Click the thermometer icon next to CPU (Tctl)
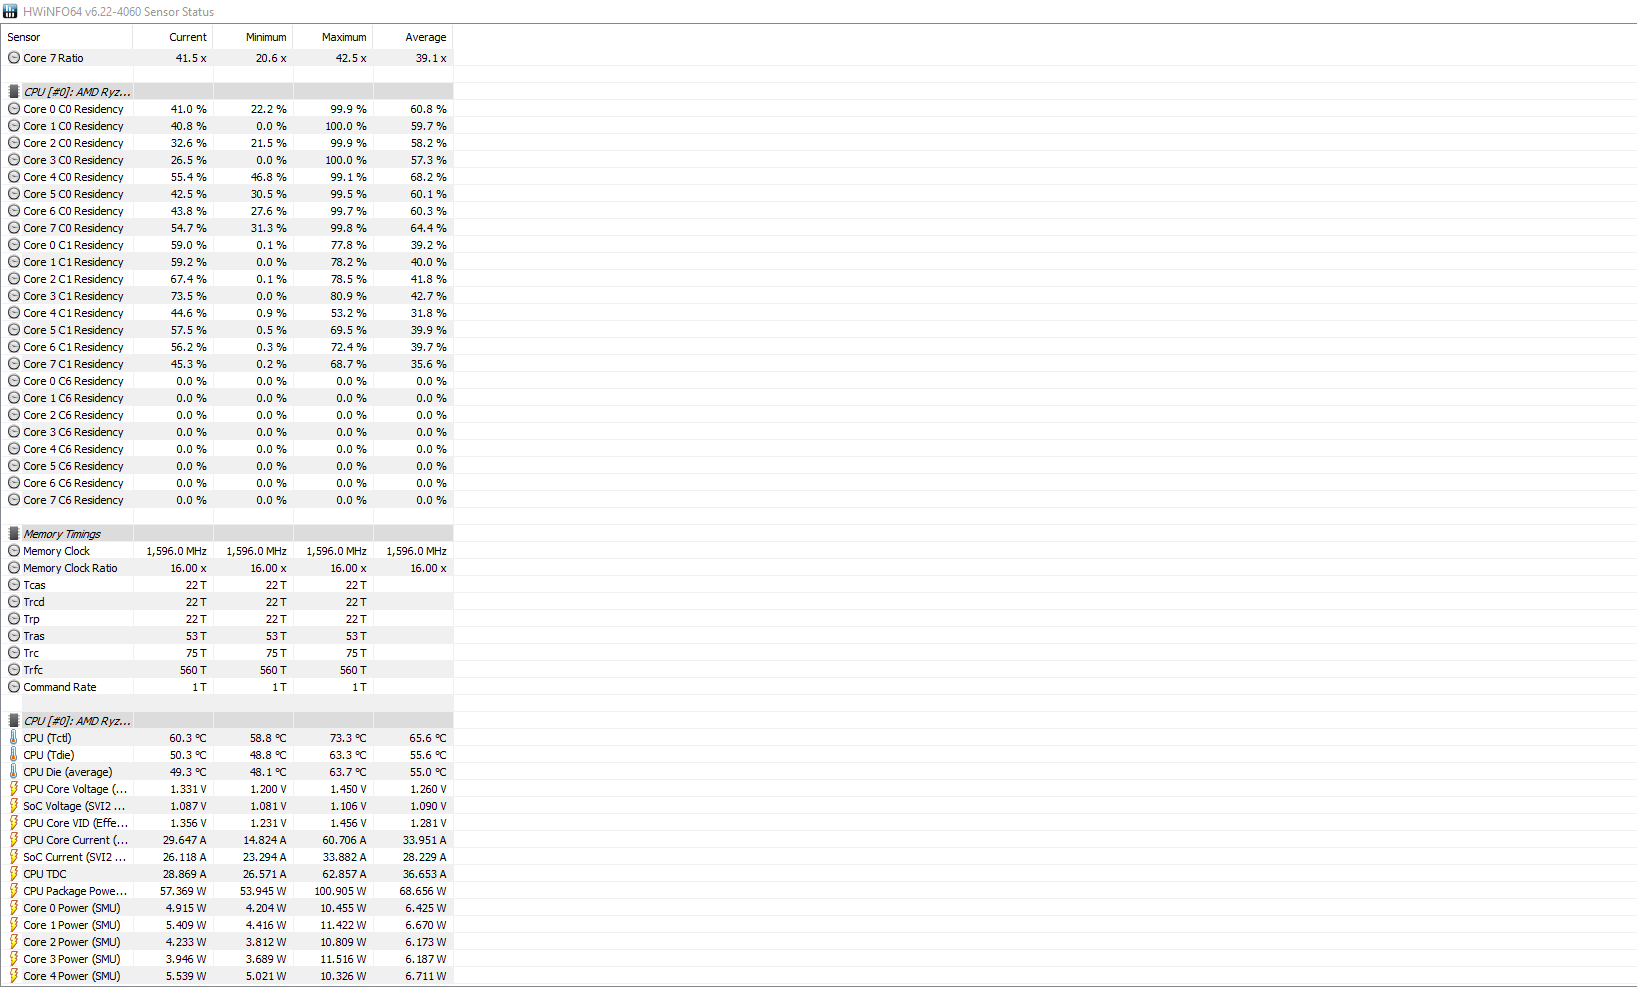The width and height of the screenshot is (1637, 987). tap(14, 738)
